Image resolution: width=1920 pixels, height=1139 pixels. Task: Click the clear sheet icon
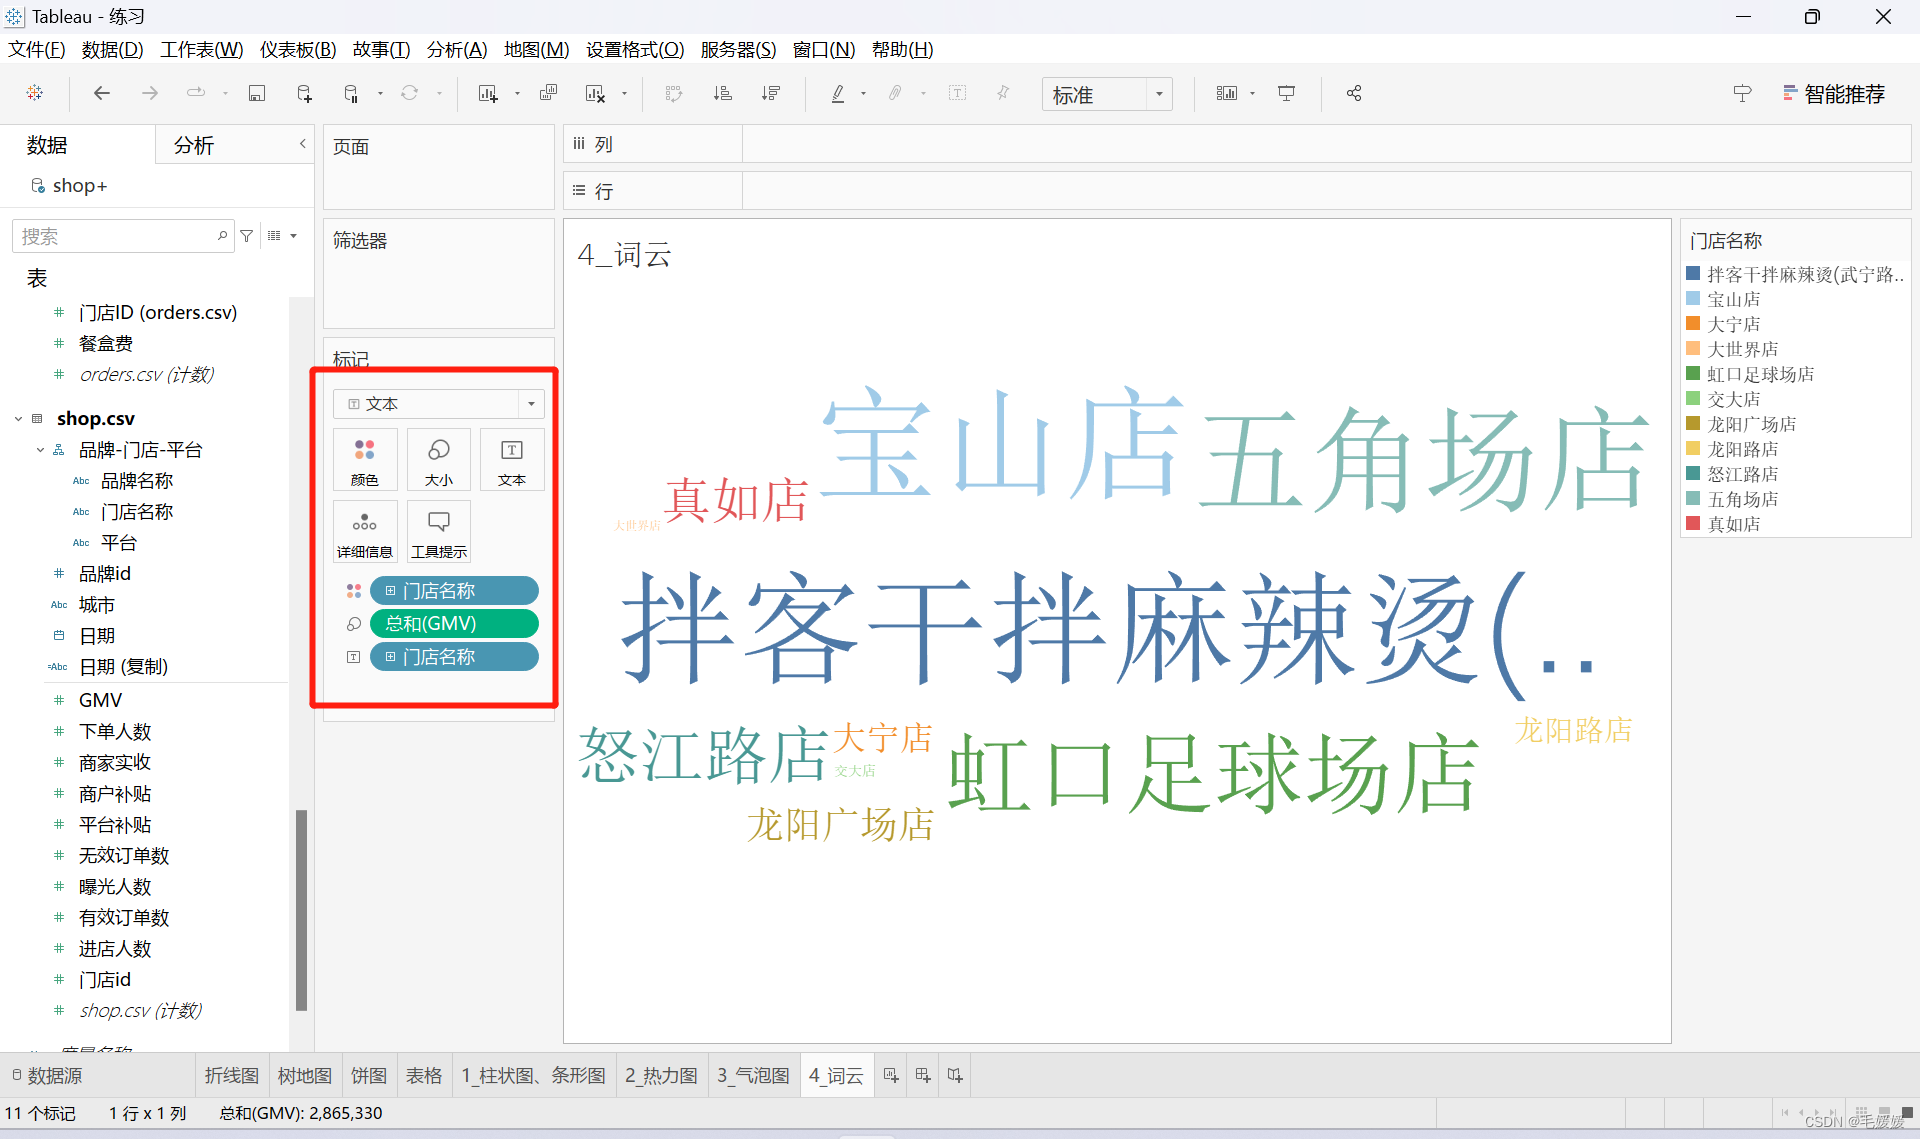pos(595,93)
